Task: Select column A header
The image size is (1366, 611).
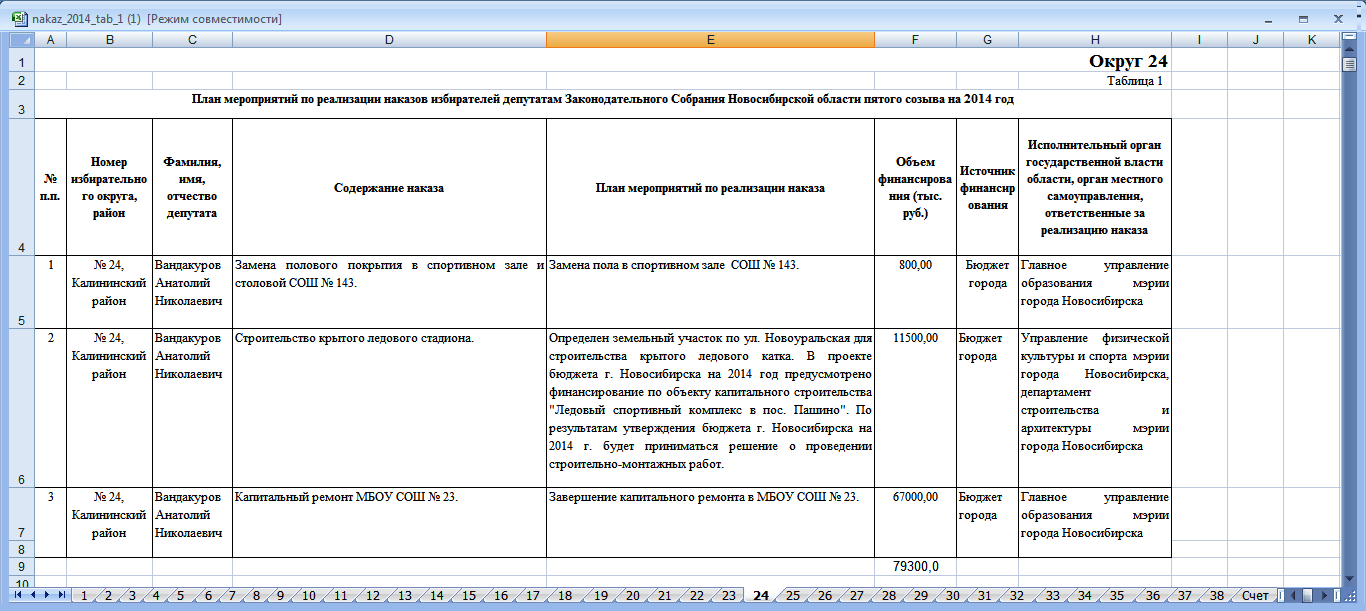Action: (x=51, y=39)
